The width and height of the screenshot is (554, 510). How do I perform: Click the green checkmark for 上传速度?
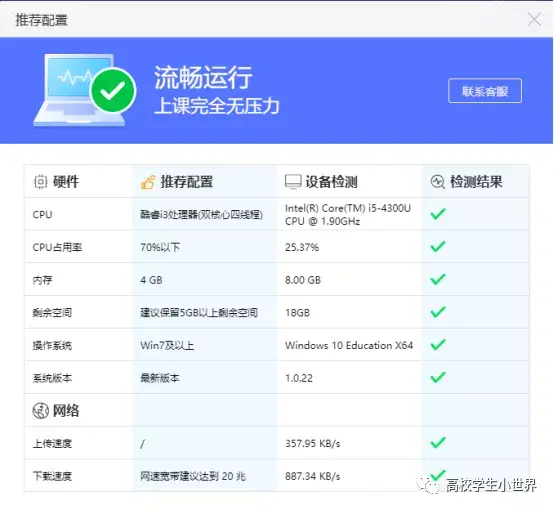point(438,442)
